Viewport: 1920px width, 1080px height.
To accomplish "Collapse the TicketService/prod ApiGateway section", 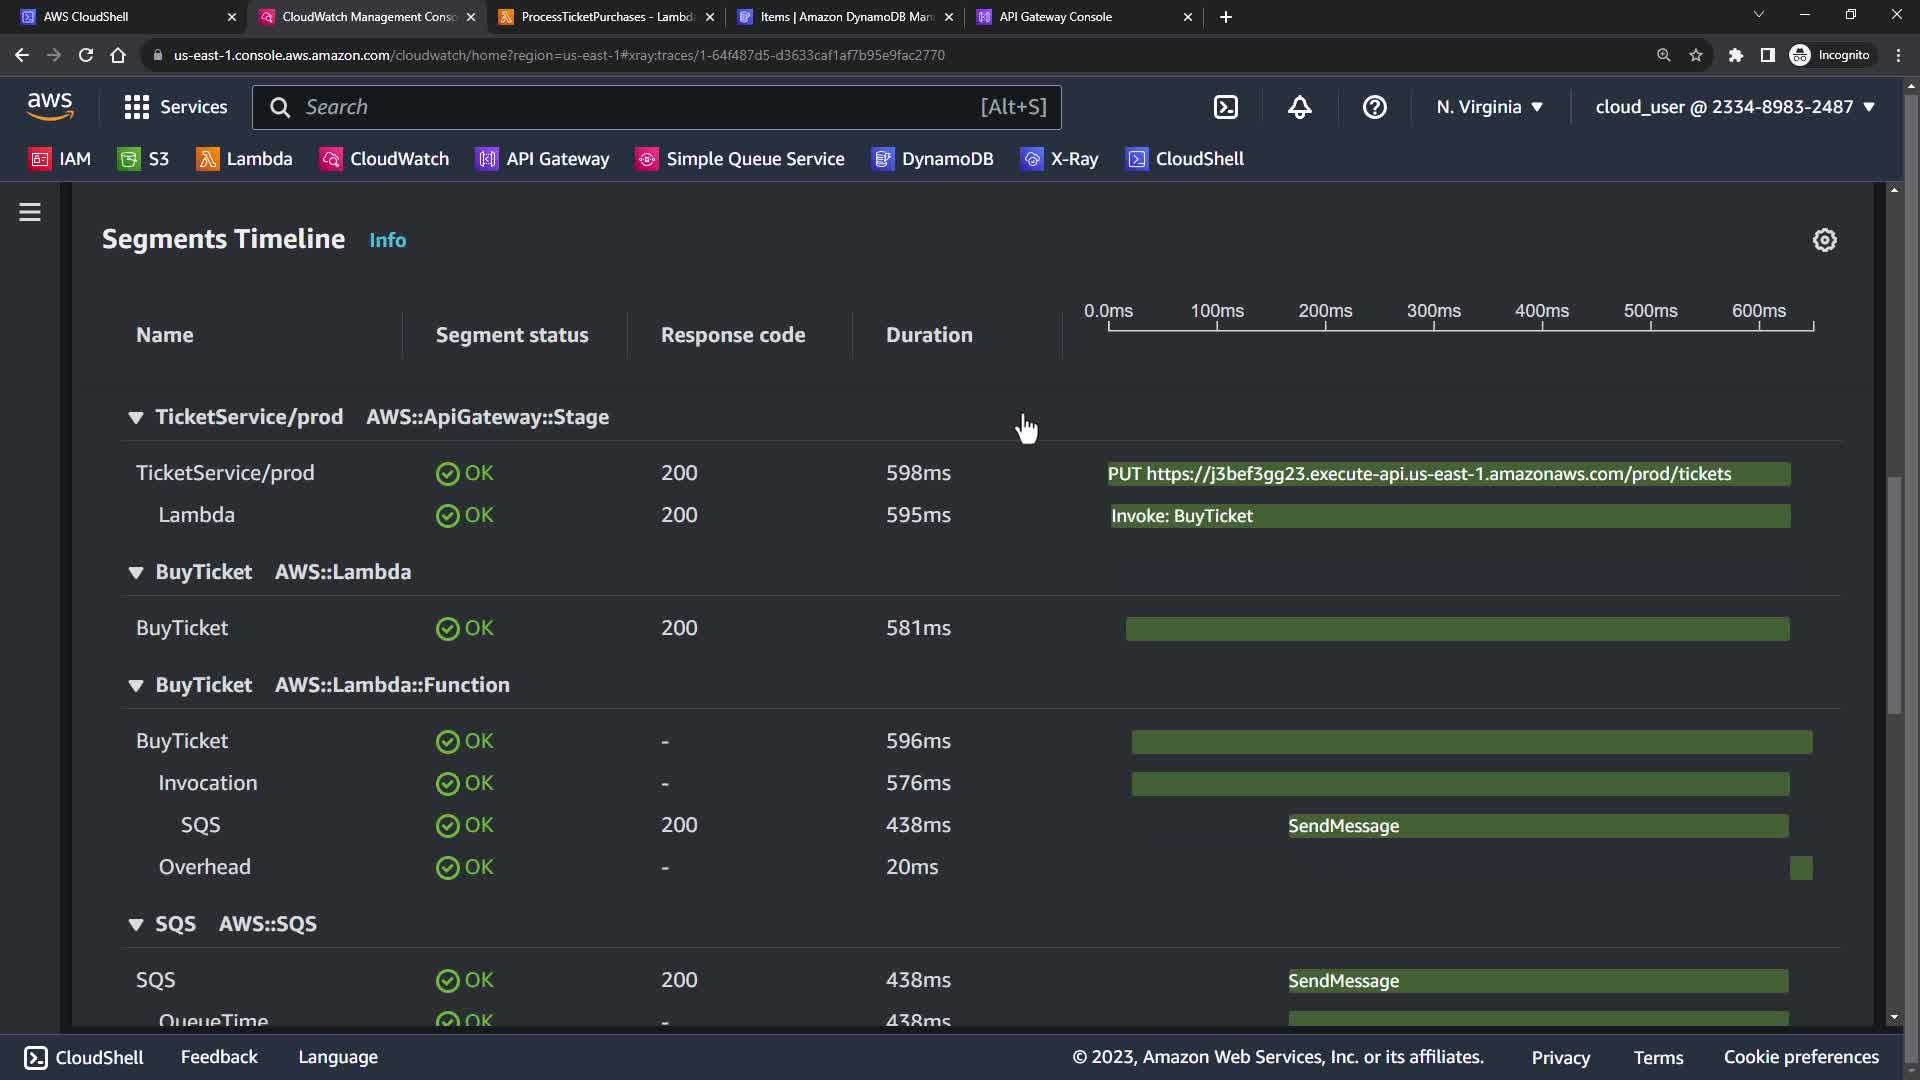I will point(136,418).
